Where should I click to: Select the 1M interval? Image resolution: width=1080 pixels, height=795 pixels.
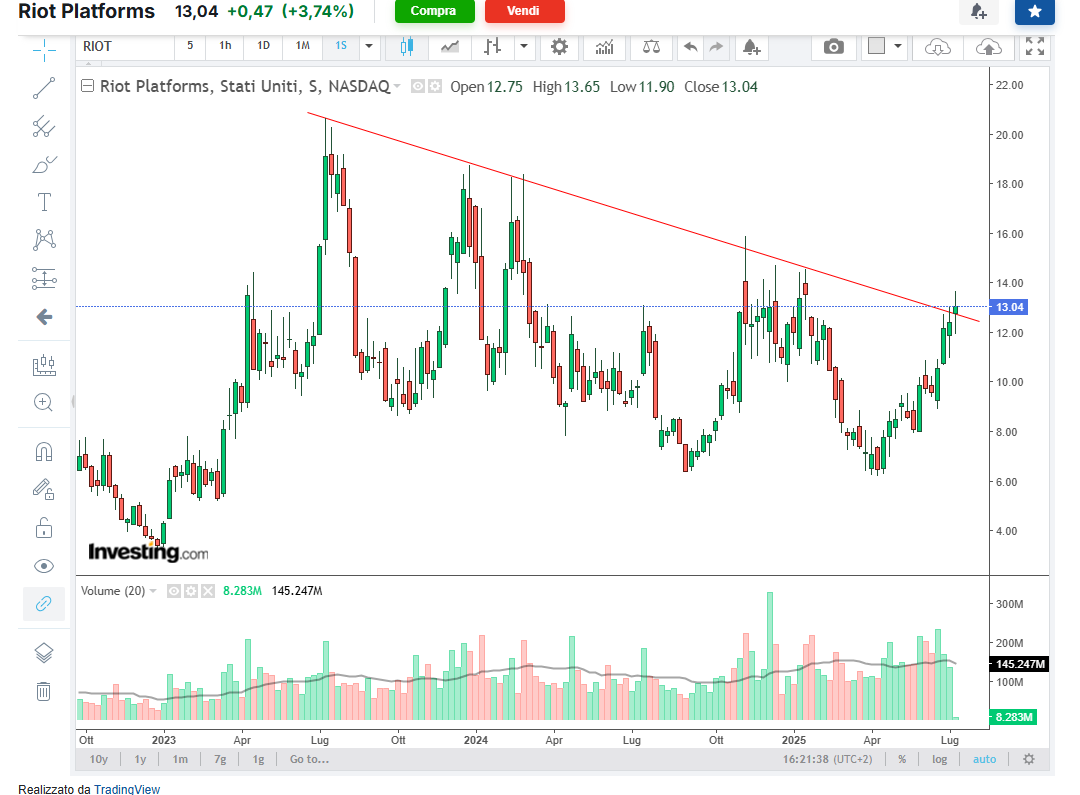302,45
